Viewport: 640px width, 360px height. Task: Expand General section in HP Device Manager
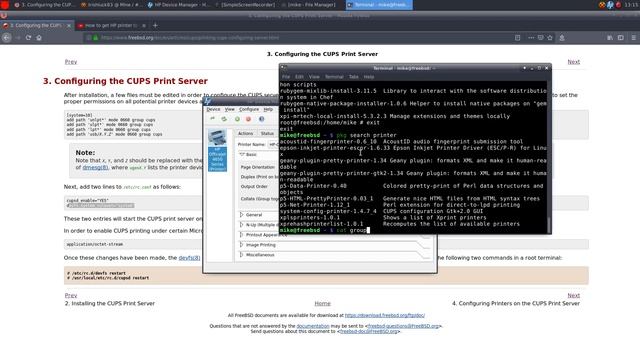point(242,215)
